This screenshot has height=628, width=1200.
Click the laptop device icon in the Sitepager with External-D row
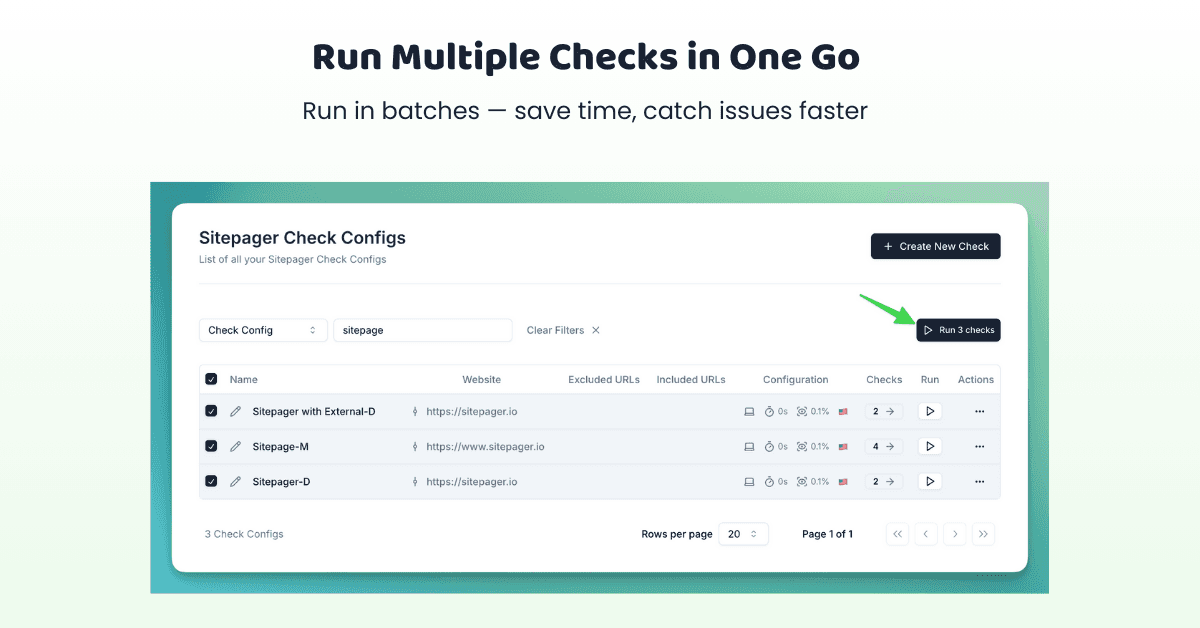[748, 411]
